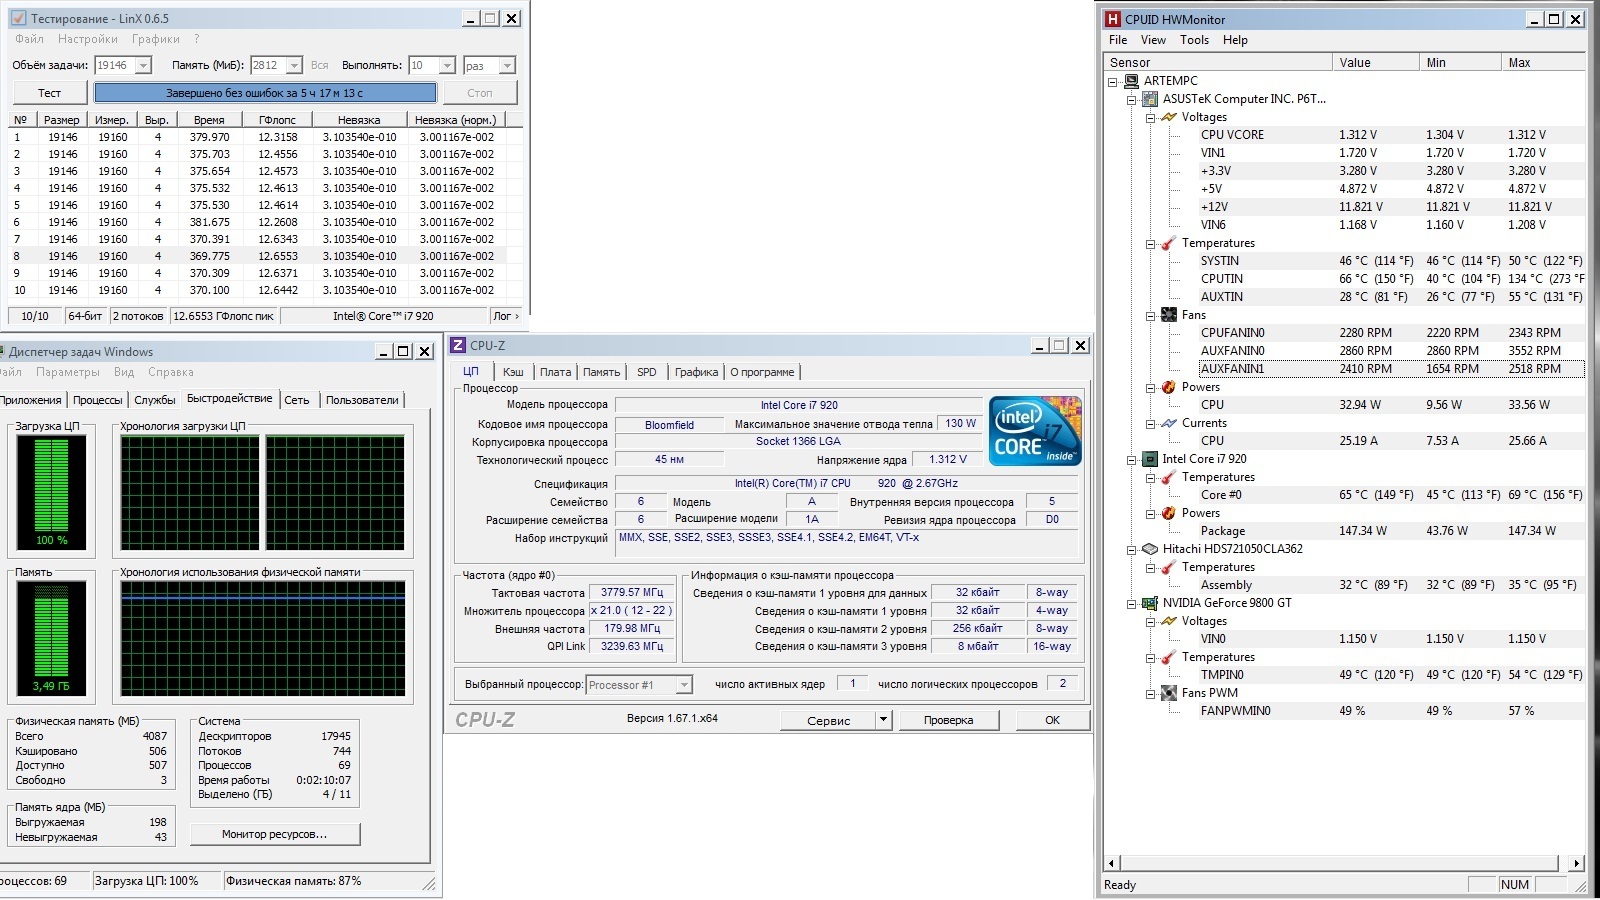Collapse the Currents node in HWMonitor
The image size is (1600, 900).
pos(1150,424)
